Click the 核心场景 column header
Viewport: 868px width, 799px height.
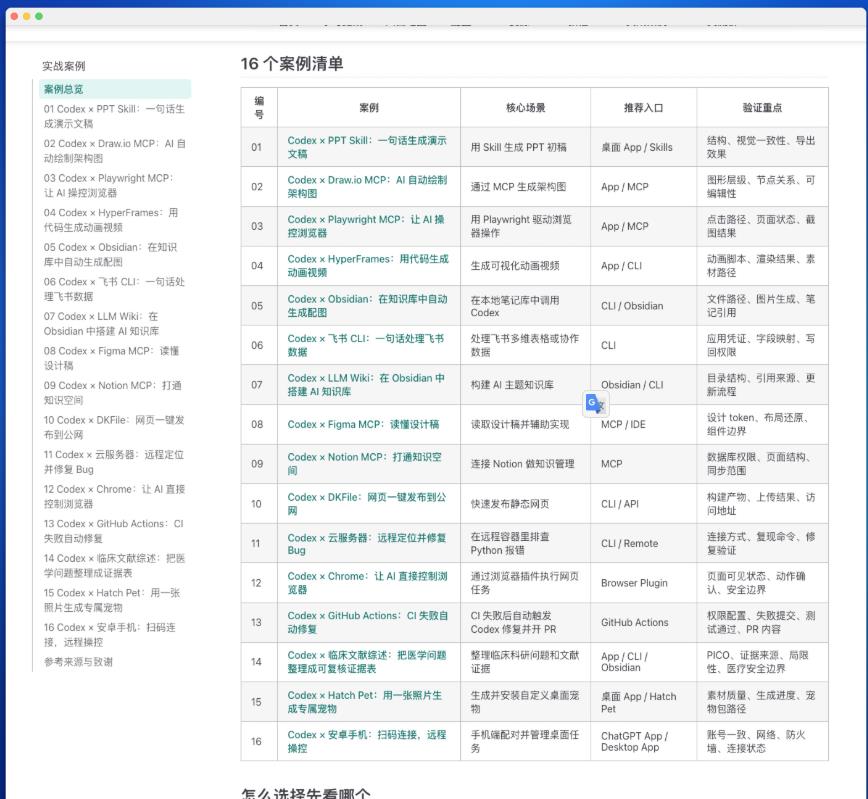pyautogui.click(x=525, y=107)
